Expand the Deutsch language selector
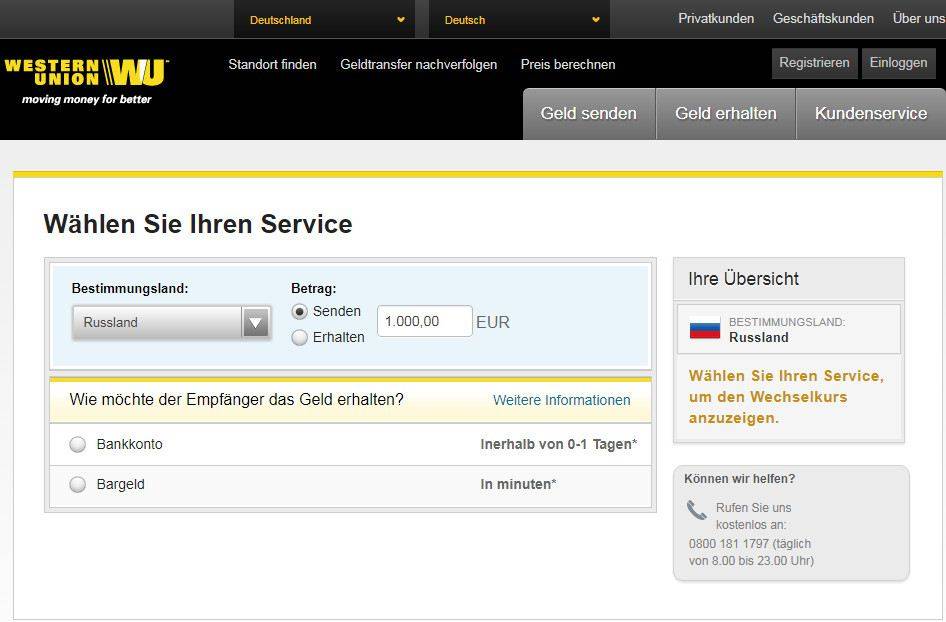 [x=522, y=20]
